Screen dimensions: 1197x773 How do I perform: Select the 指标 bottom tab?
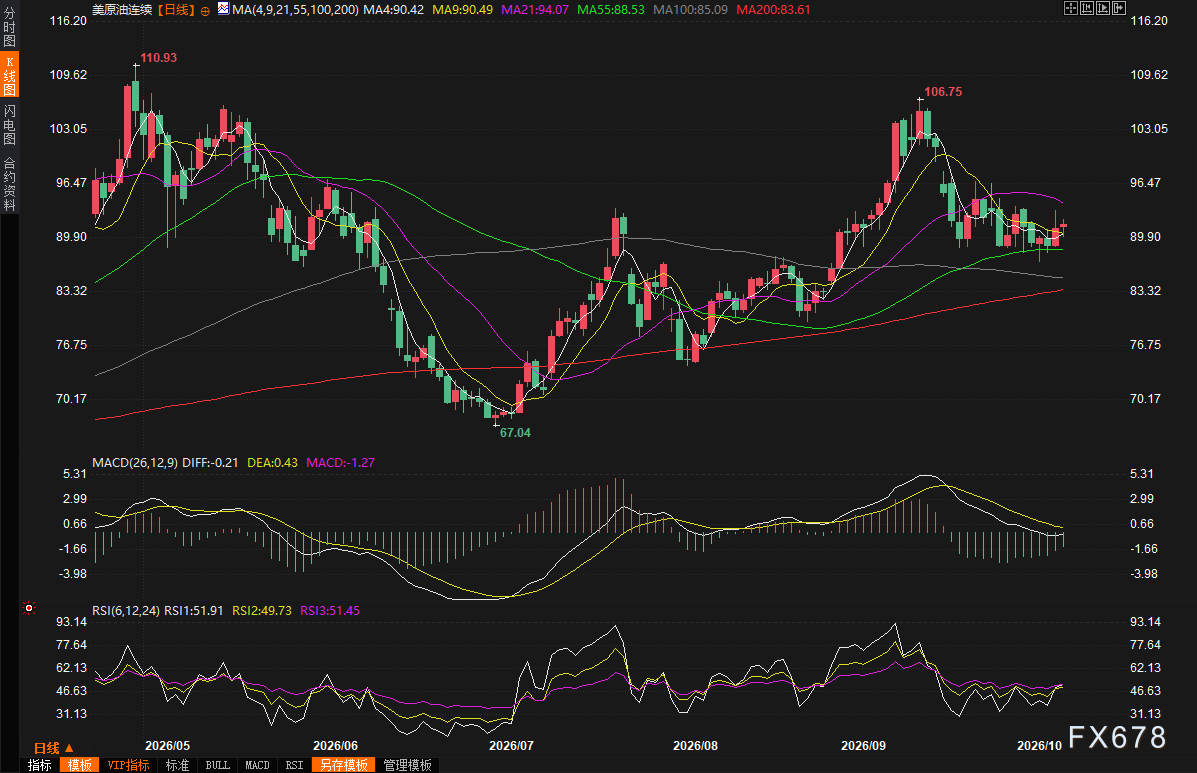[x=40, y=765]
